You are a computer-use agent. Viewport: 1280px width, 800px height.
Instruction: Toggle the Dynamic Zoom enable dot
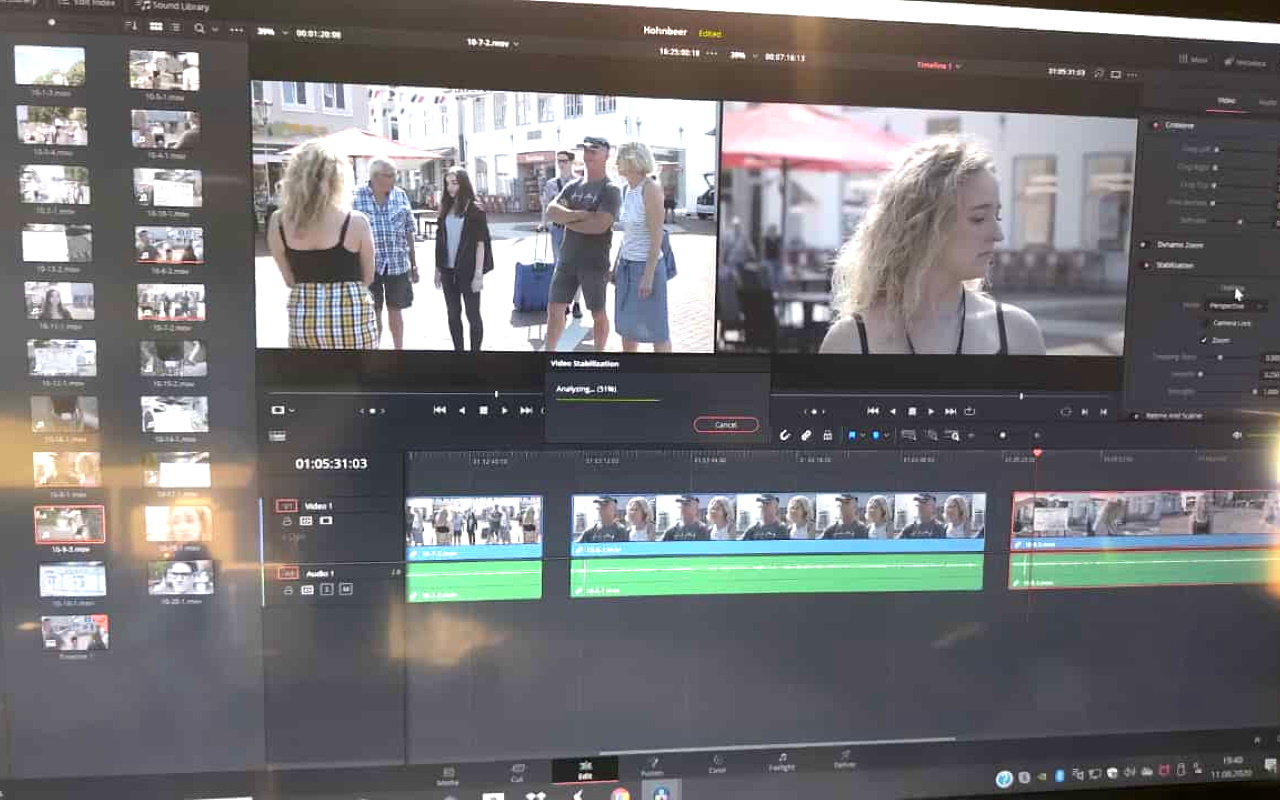click(1145, 244)
